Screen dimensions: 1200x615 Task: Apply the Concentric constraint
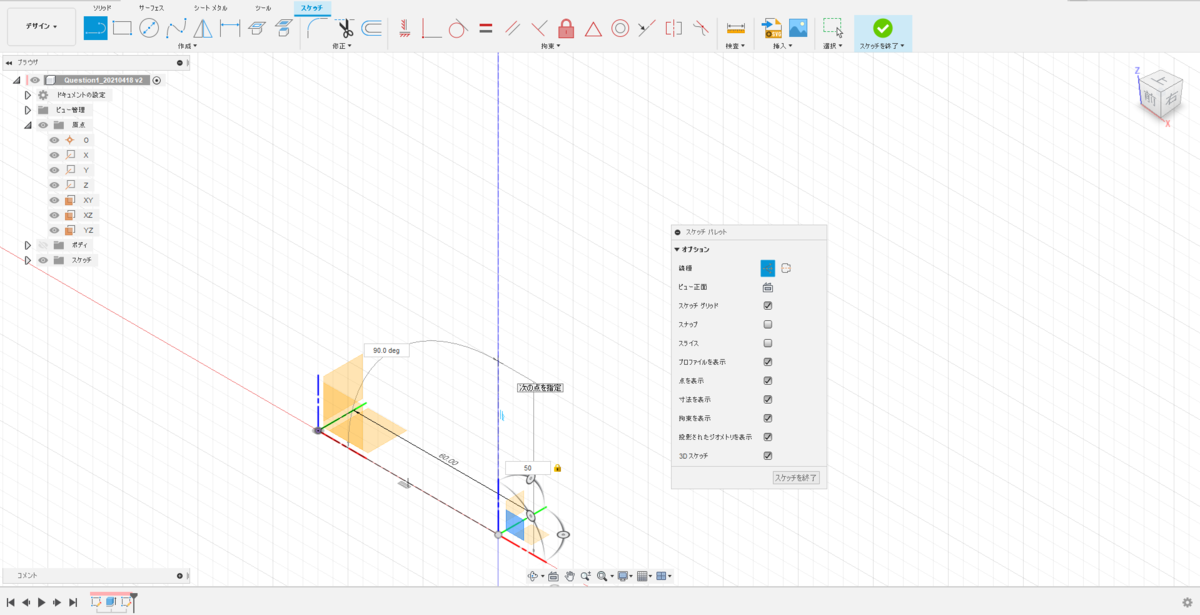pos(620,28)
